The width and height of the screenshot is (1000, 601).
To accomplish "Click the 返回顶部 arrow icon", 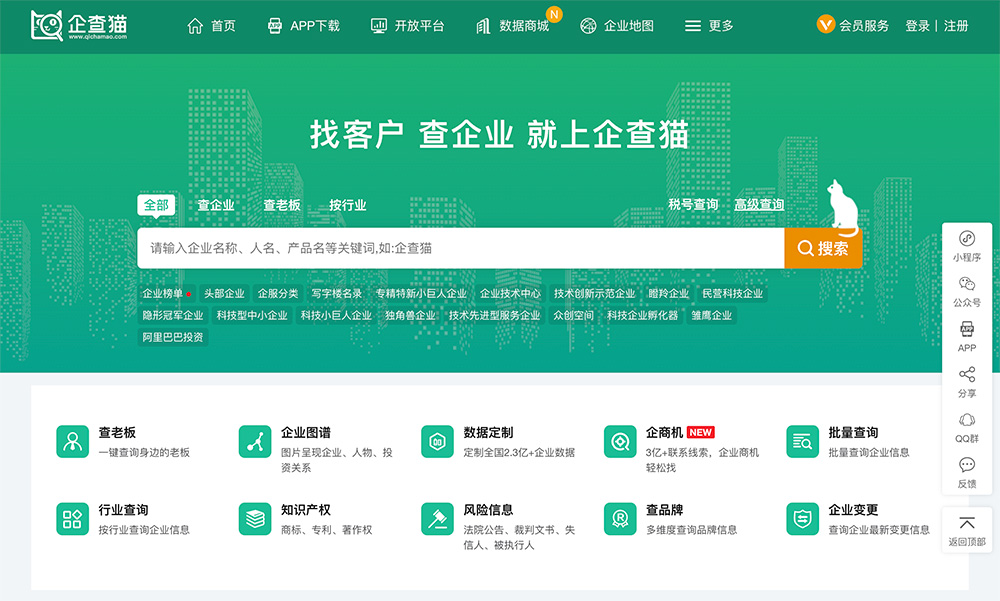I will 967,523.
